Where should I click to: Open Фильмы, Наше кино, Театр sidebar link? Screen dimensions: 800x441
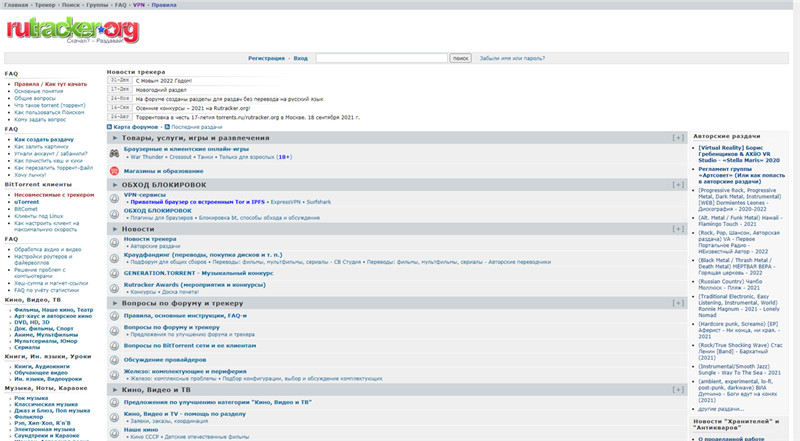pos(54,310)
